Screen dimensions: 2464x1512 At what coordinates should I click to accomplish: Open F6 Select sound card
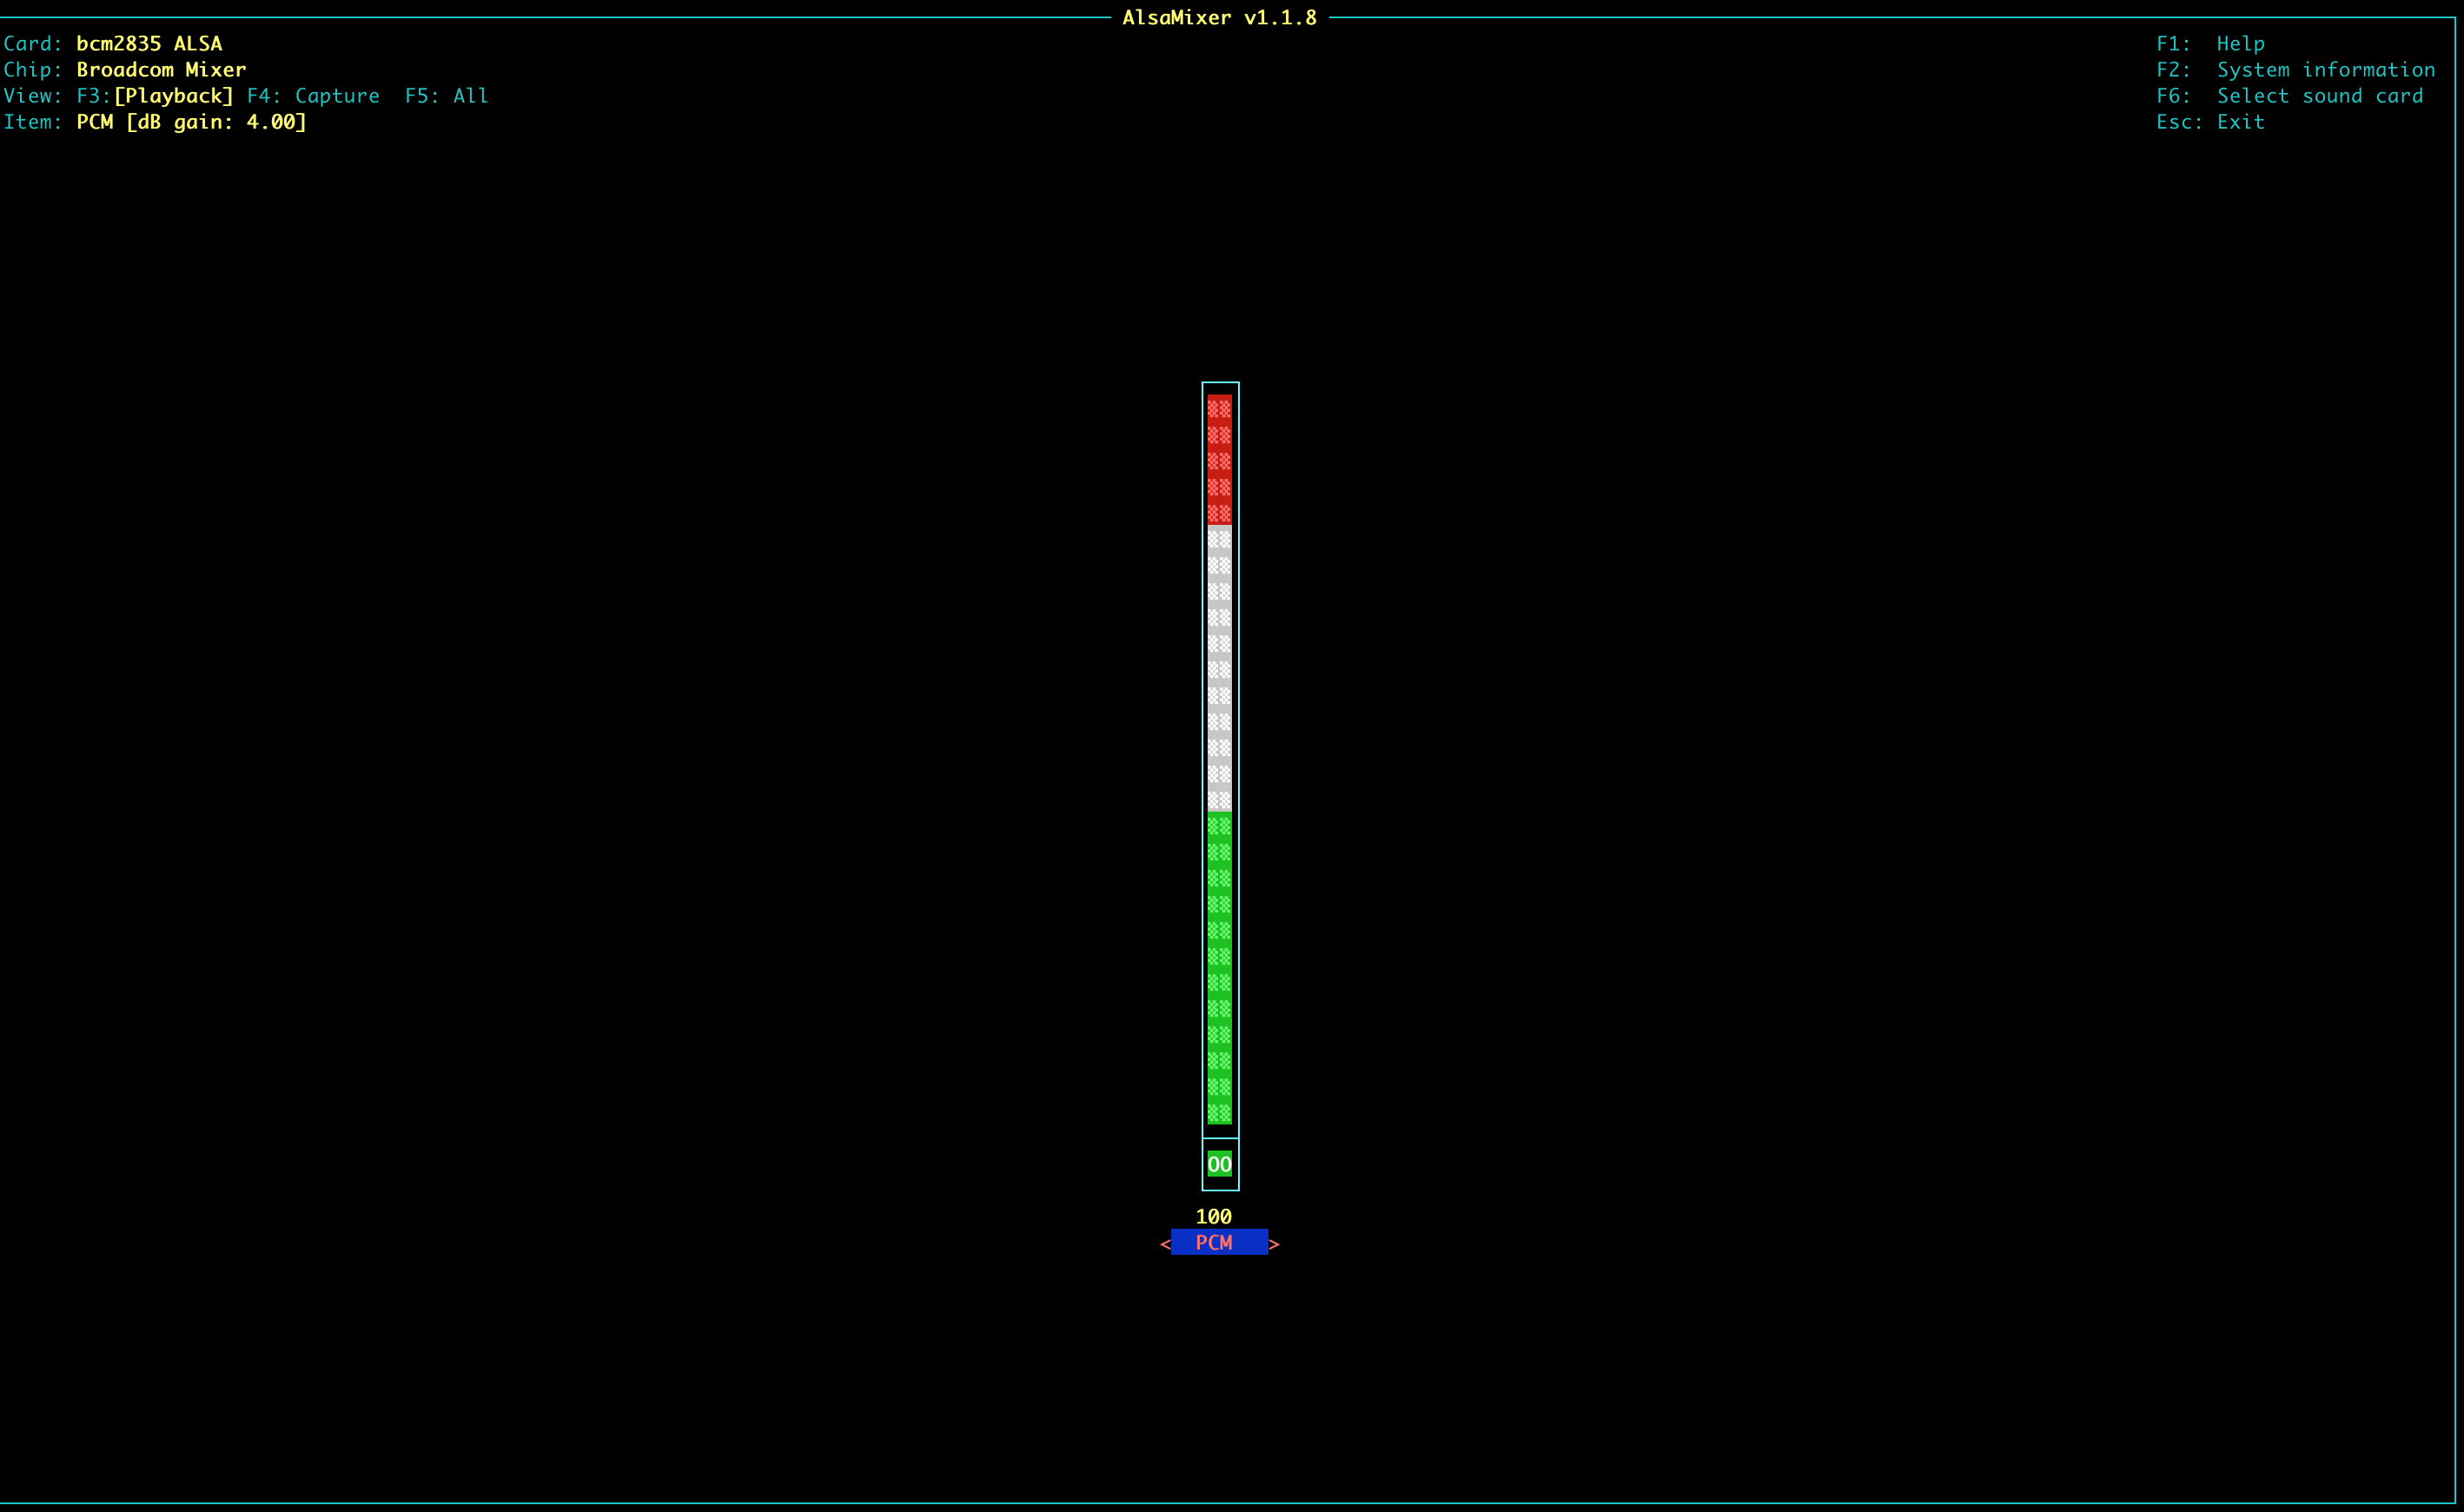(2289, 96)
